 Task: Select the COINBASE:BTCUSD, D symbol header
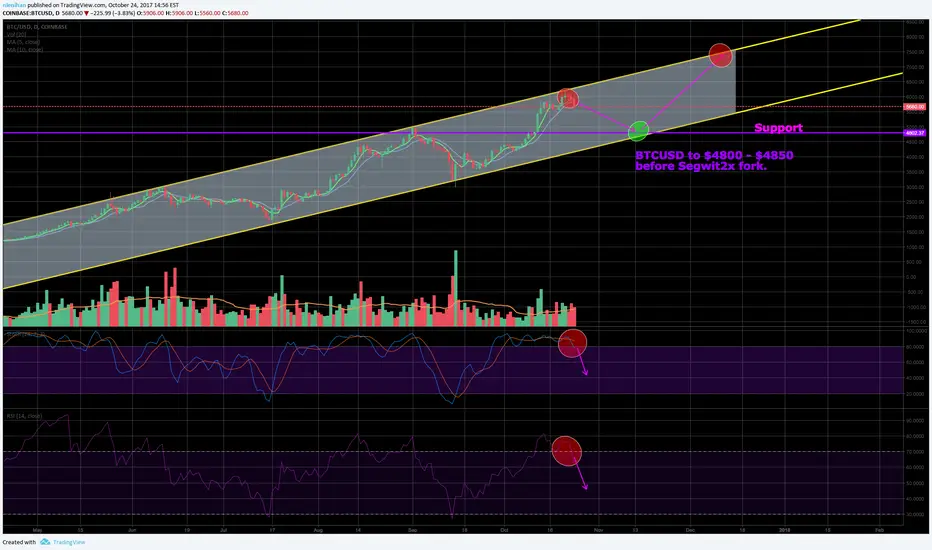tap(31, 13)
